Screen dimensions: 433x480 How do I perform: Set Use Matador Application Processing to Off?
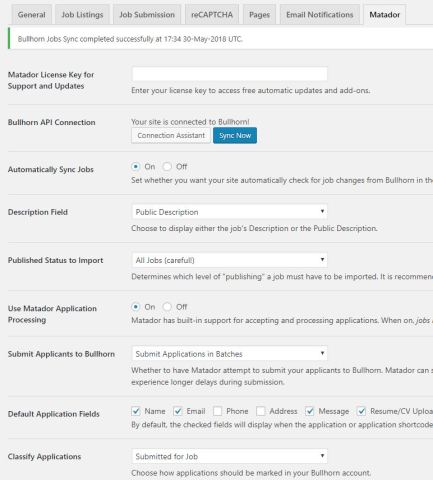click(x=167, y=307)
